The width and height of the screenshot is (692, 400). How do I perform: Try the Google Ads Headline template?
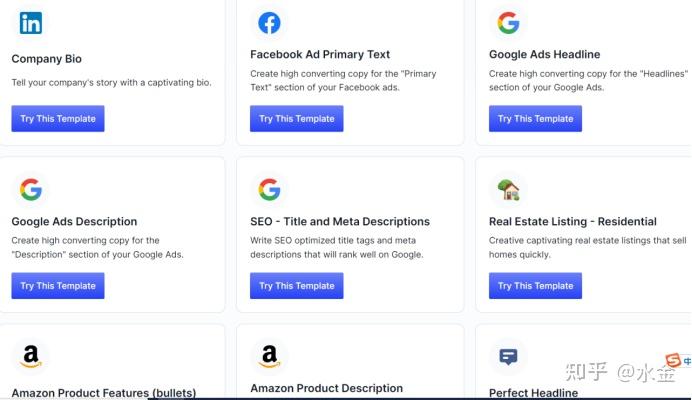pyautogui.click(x=535, y=119)
